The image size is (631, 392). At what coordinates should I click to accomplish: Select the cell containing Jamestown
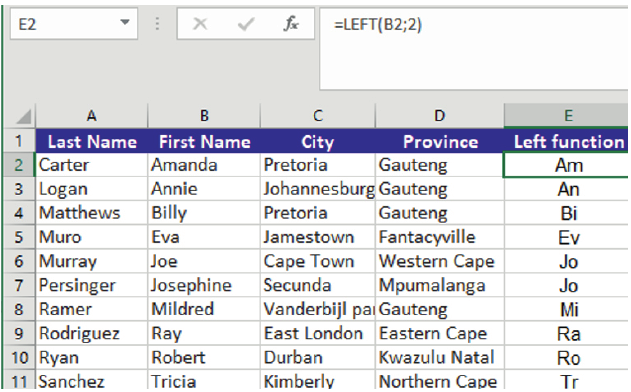tap(318, 237)
